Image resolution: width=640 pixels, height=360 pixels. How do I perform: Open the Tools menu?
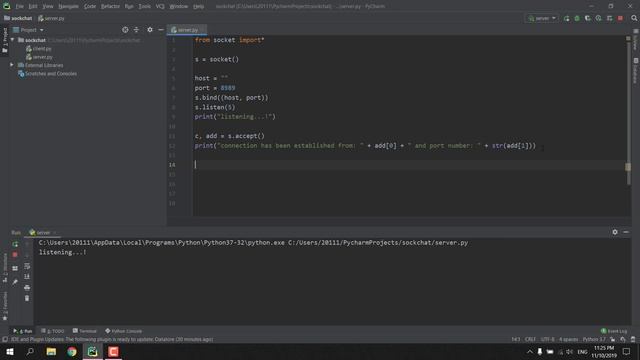[144, 6]
